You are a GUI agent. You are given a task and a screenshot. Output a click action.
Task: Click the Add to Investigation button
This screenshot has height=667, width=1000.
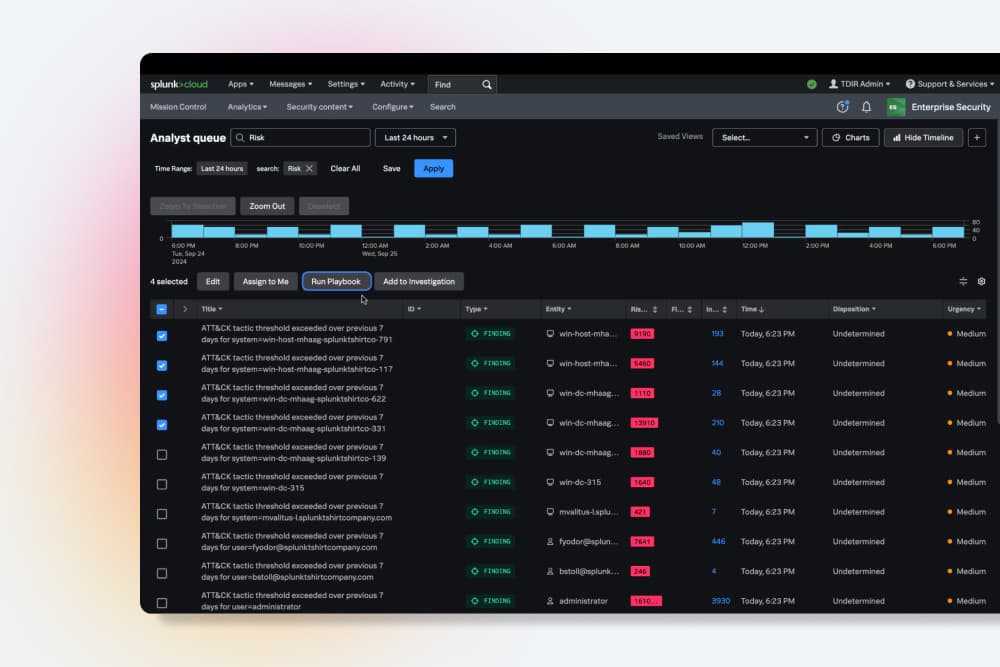click(x=419, y=281)
